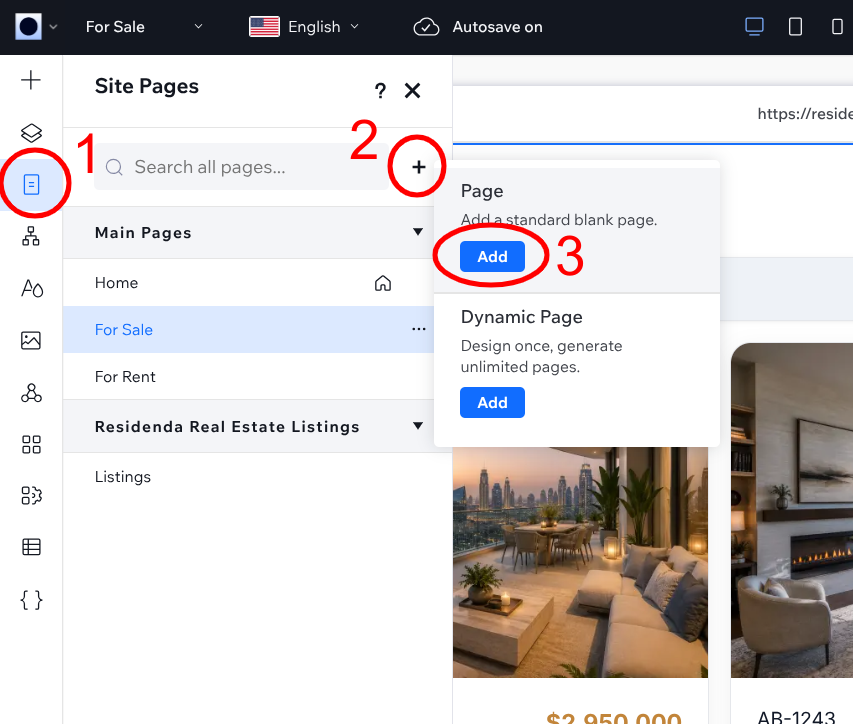The image size is (853, 724).
Task: Open the Media image icon in sidebar
Action: [31, 341]
